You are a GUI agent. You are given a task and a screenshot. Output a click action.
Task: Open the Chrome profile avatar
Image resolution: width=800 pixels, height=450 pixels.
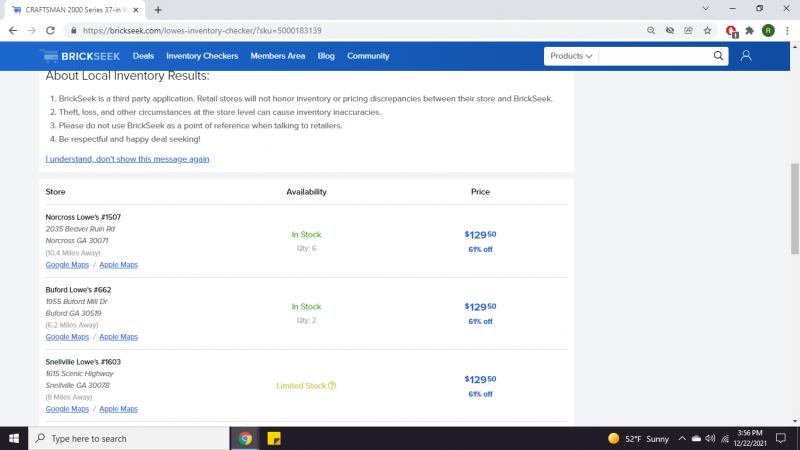(768, 31)
